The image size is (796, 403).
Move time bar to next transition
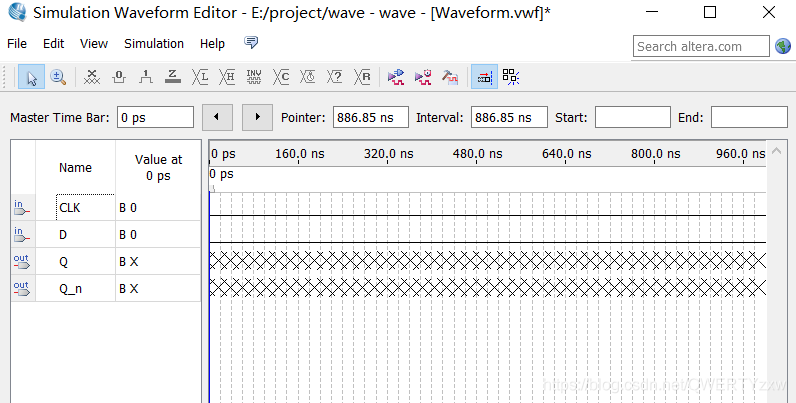tap(257, 117)
